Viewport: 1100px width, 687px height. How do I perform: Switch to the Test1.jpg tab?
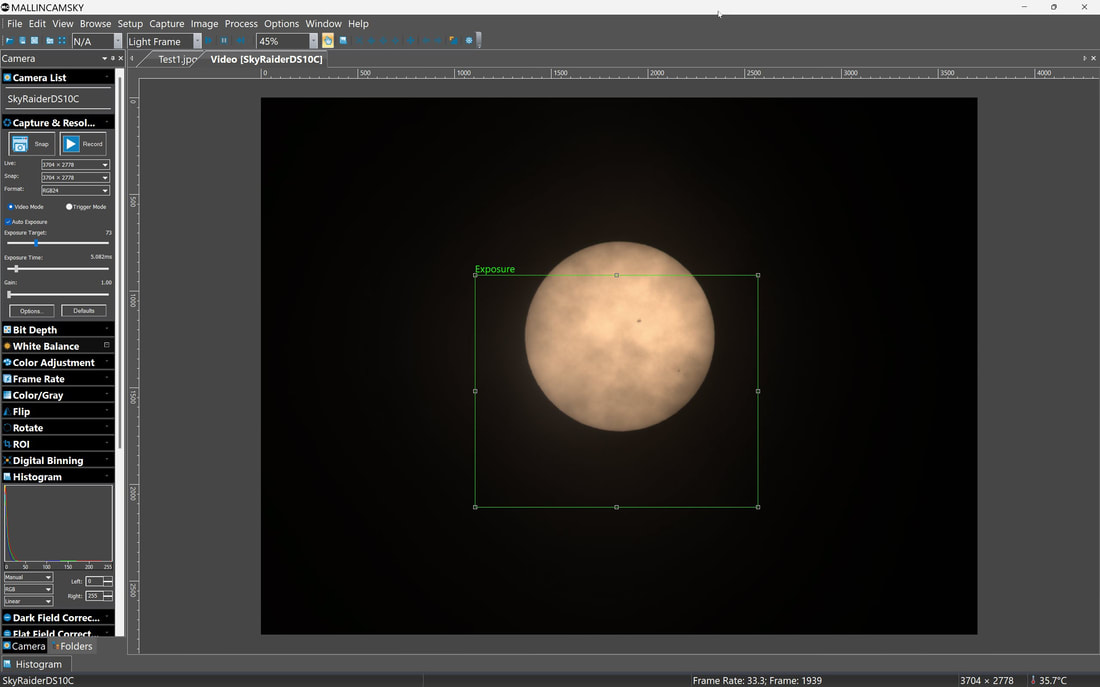(x=176, y=59)
